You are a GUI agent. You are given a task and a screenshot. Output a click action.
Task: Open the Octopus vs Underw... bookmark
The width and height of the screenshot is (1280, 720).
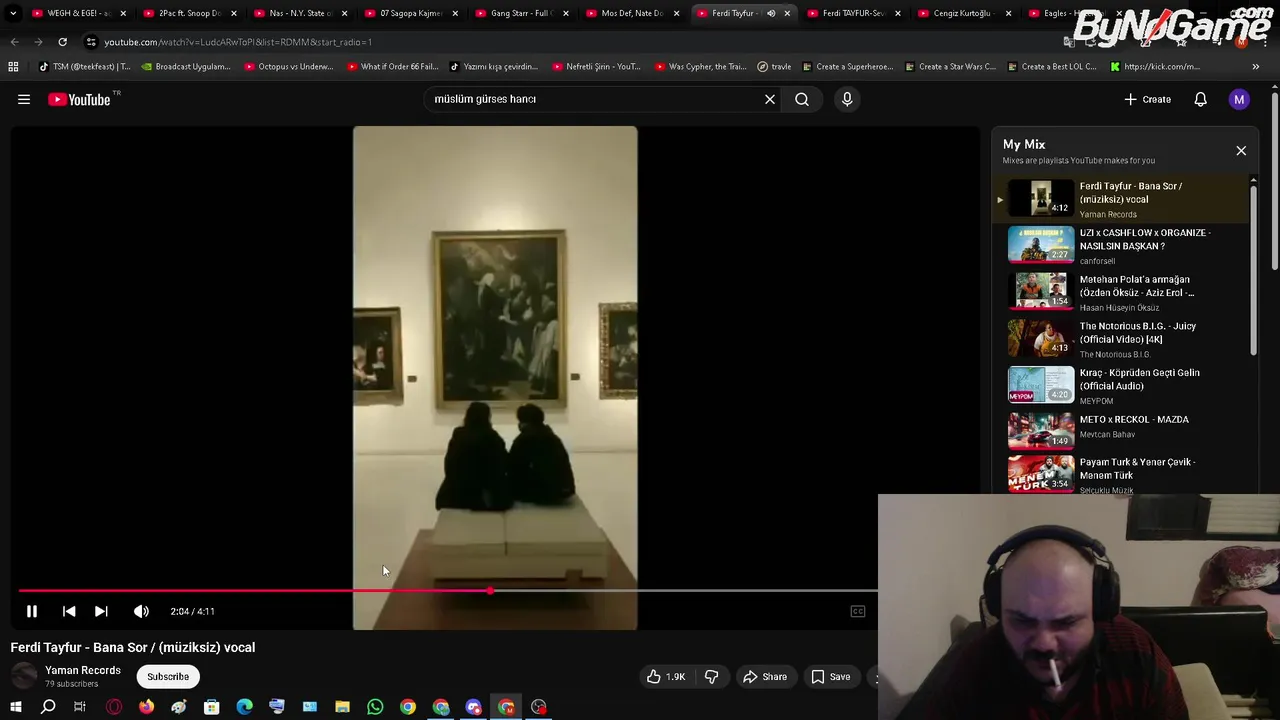pyautogui.click(x=288, y=67)
